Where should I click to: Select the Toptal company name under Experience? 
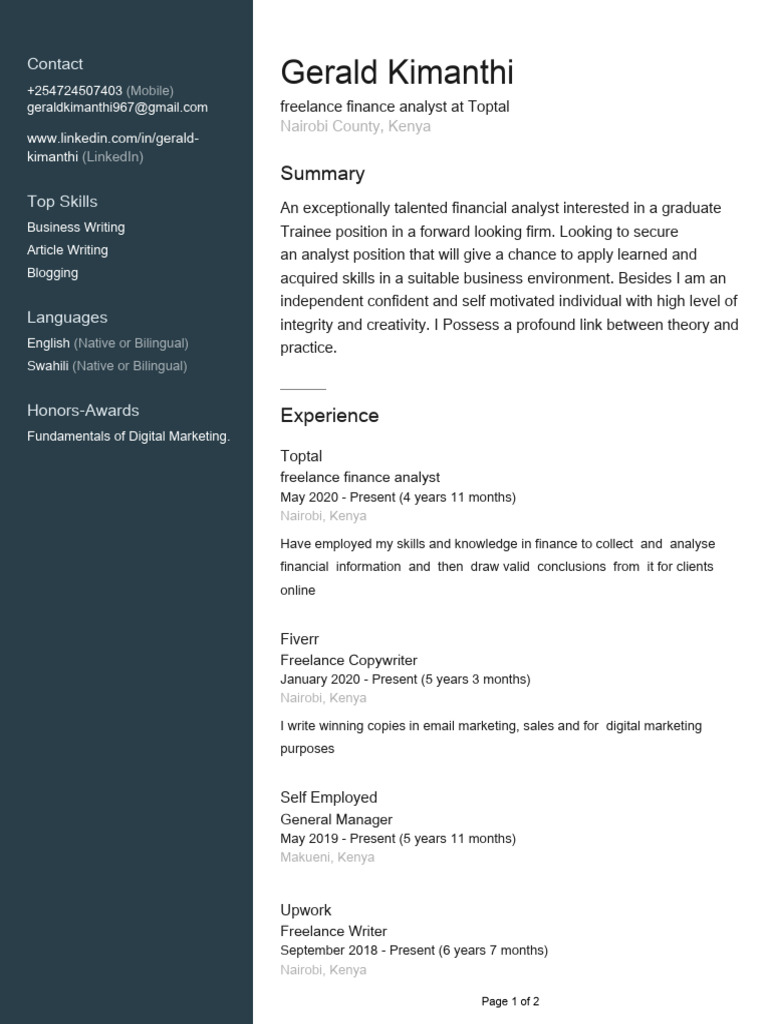pos(301,456)
